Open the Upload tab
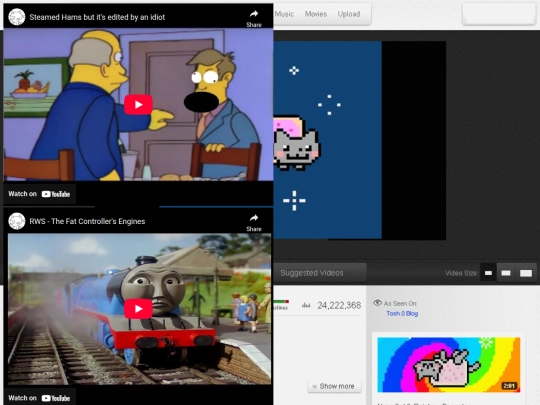The image size is (540, 405). 349,14
